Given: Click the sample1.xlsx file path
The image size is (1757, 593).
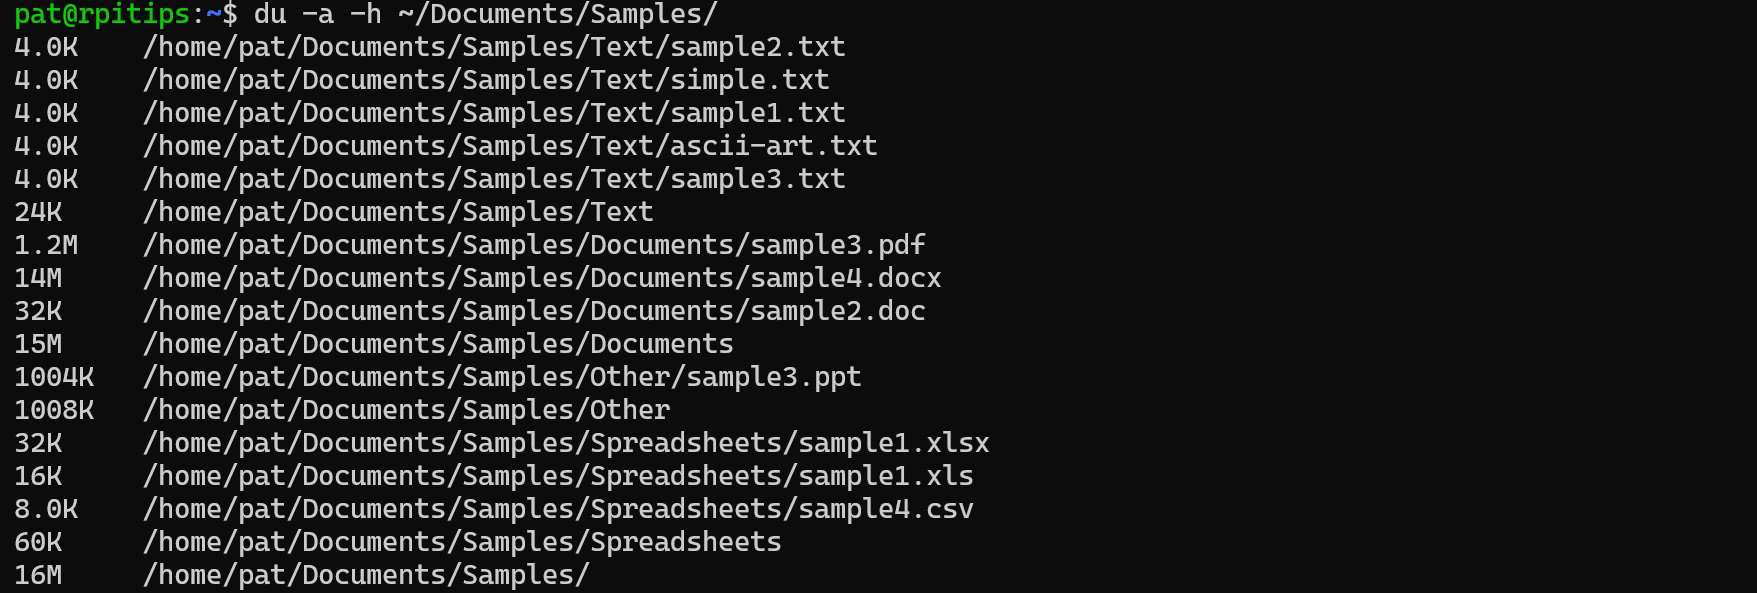Looking at the screenshot, I should pyautogui.click(x=566, y=443).
